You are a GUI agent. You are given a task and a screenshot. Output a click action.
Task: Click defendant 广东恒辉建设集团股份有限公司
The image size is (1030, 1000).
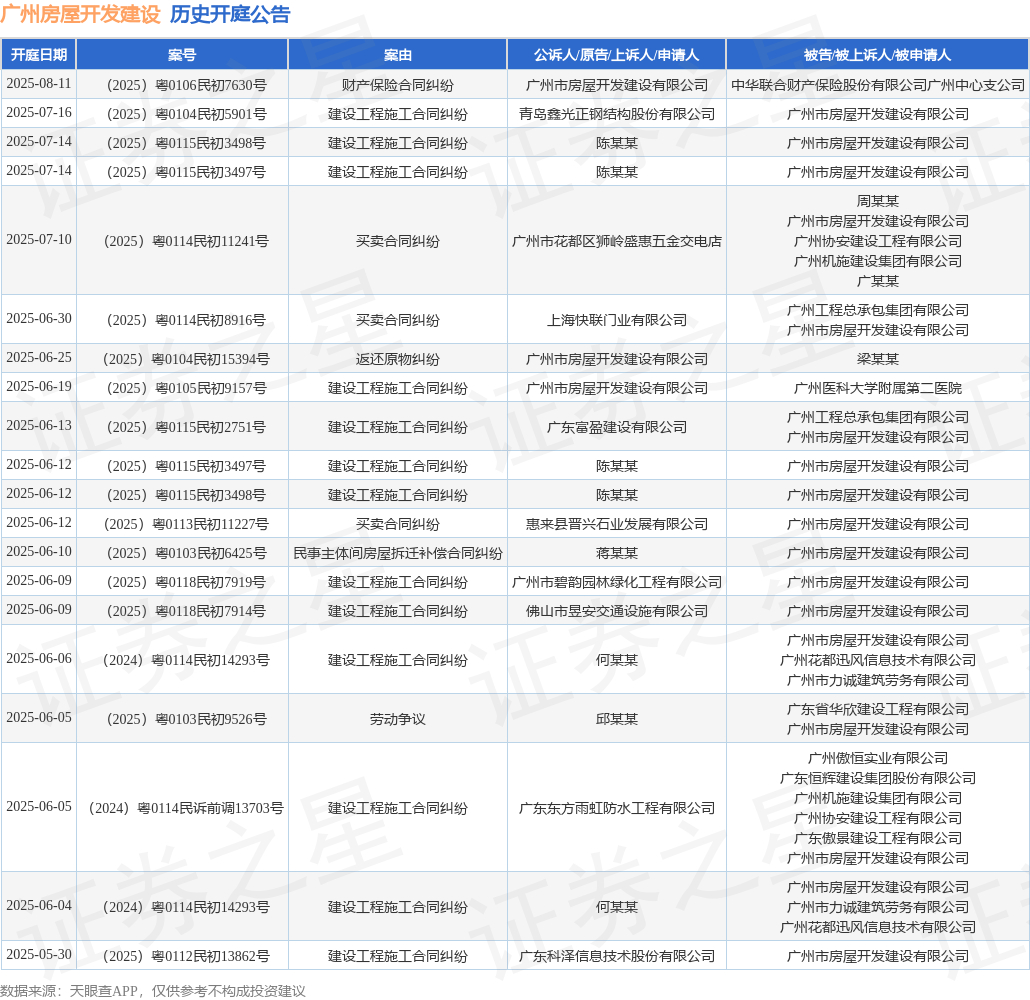coord(878,779)
